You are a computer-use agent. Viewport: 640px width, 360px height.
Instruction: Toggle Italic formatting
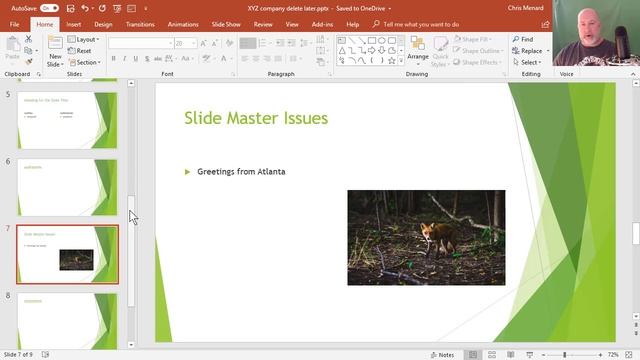(124, 59)
